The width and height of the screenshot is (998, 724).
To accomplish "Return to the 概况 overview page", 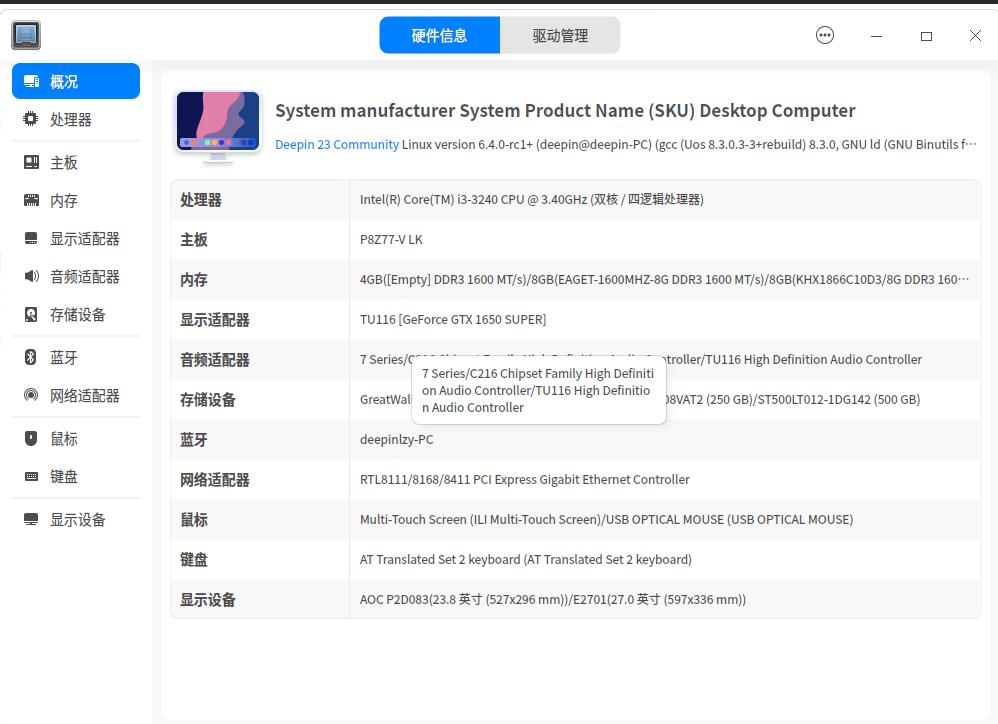I will 62,81.
